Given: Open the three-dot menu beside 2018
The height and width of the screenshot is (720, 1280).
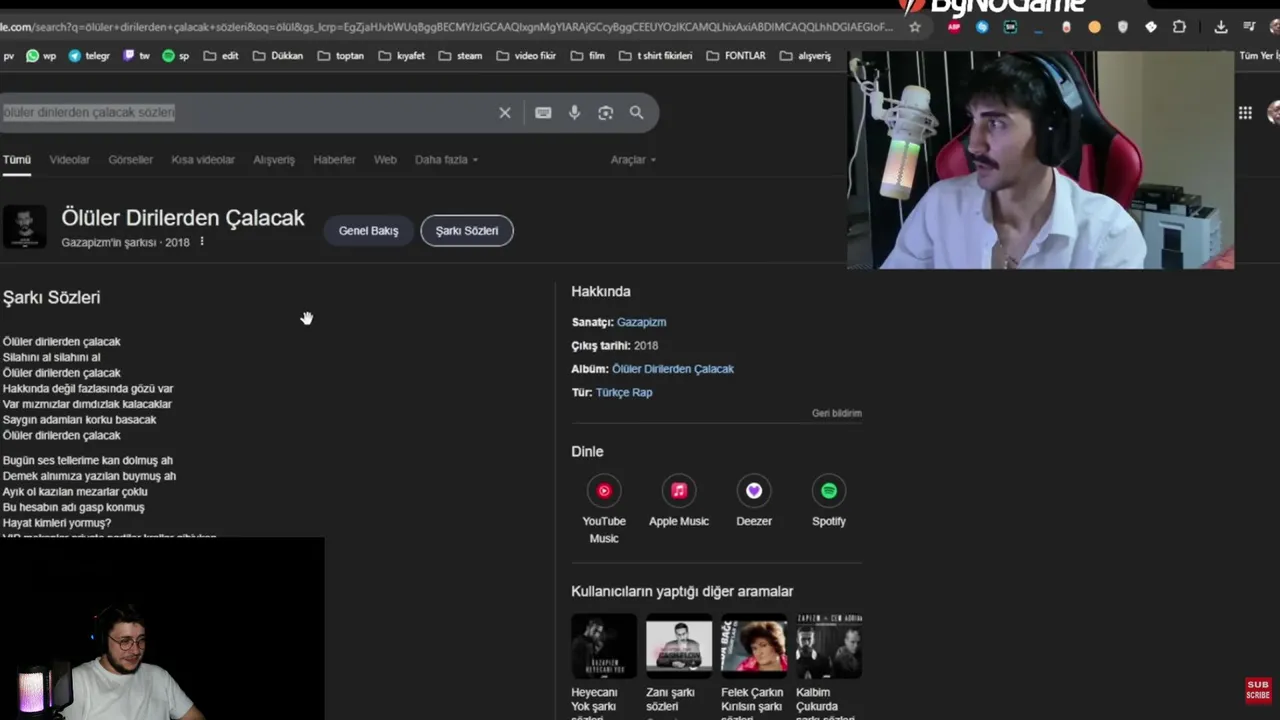Looking at the screenshot, I should pos(202,242).
